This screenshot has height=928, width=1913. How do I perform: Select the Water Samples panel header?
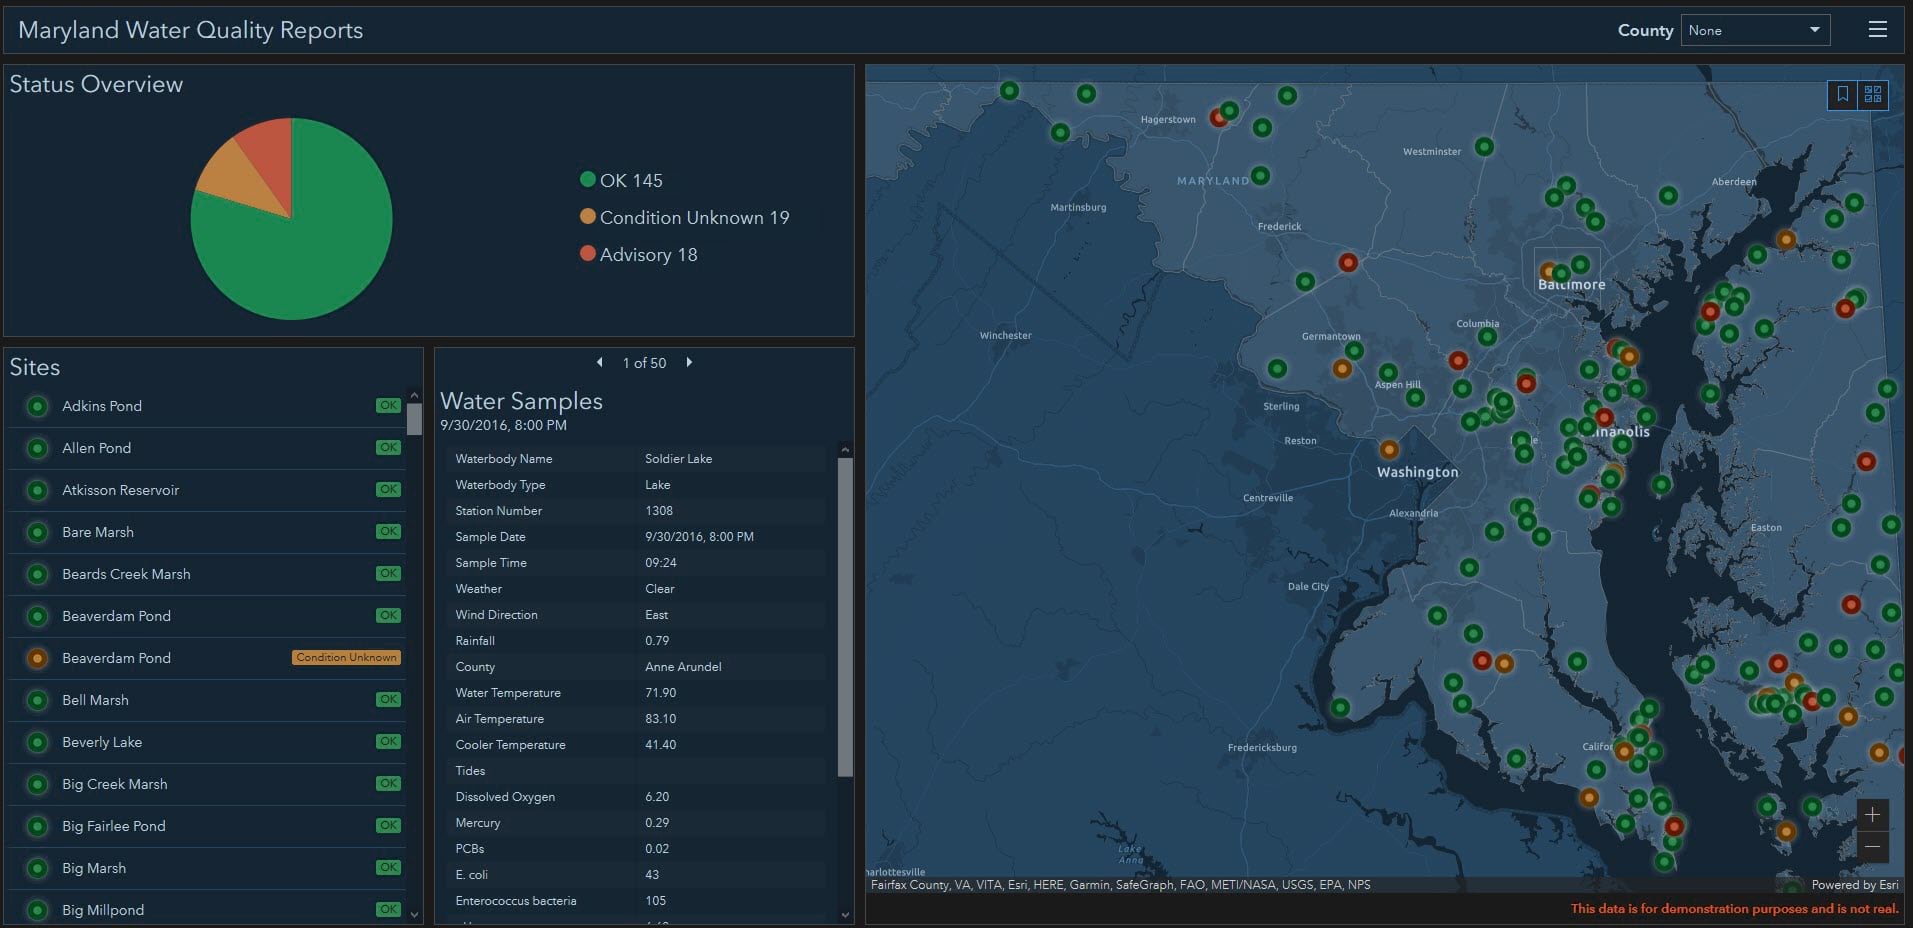[521, 401]
